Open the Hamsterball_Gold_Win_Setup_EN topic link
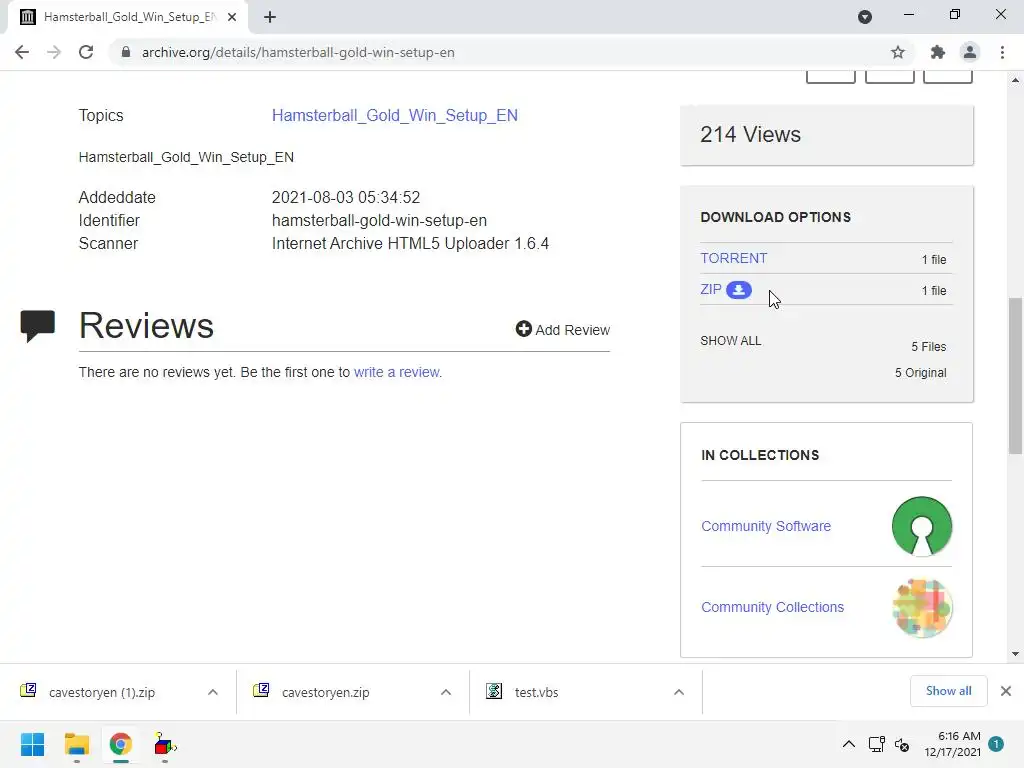Image resolution: width=1024 pixels, height=768 pixels. point(394,116)
